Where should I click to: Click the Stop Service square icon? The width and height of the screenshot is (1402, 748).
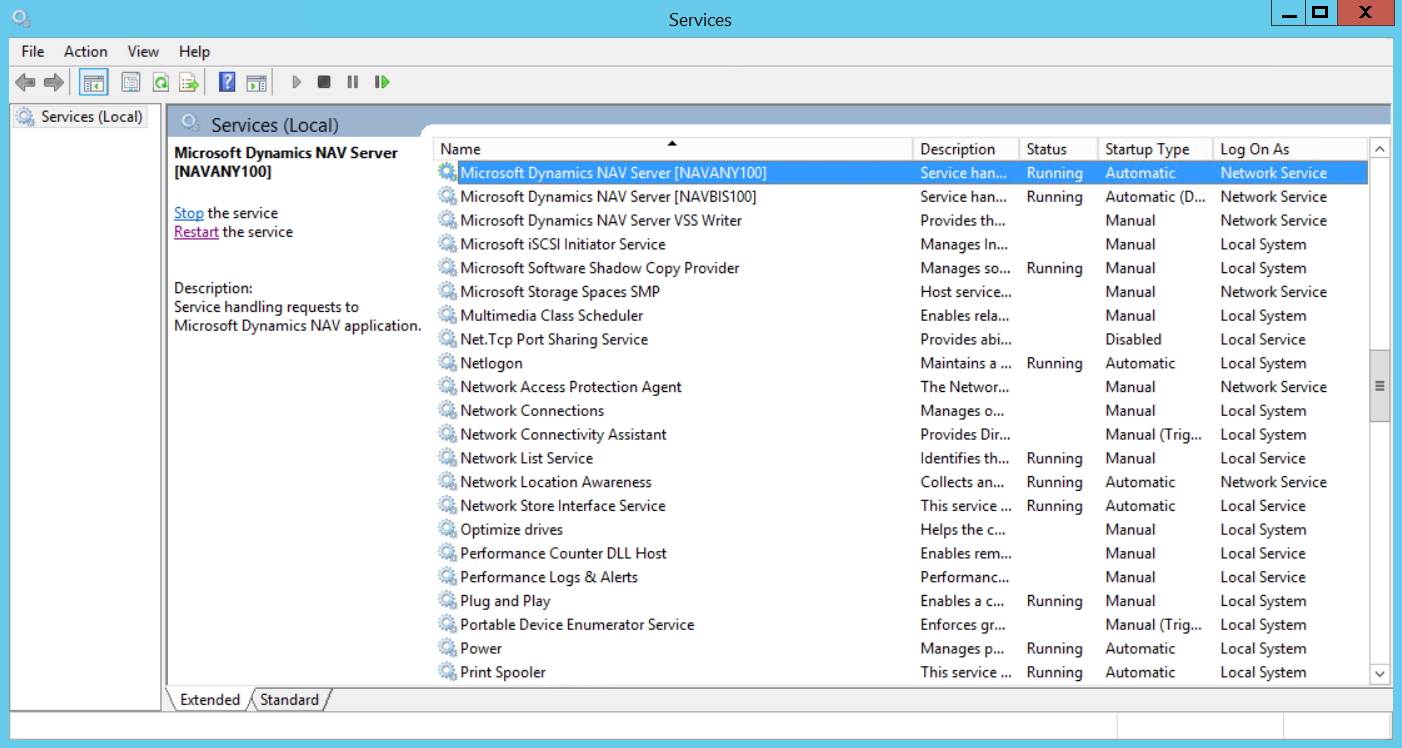[324, 82]
